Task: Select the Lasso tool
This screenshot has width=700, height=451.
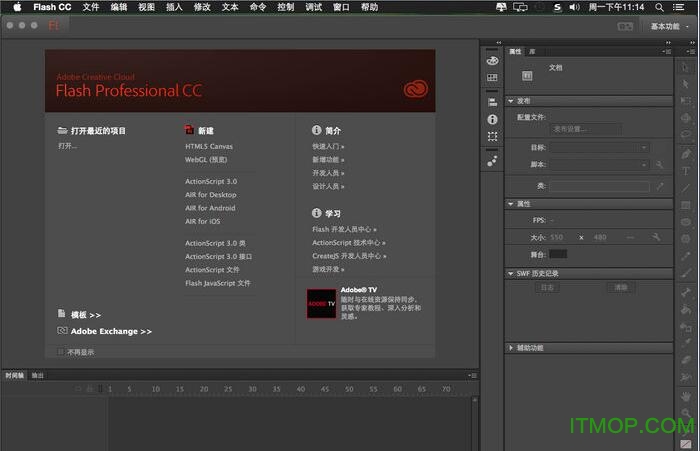Action: [x=685, y=134]
